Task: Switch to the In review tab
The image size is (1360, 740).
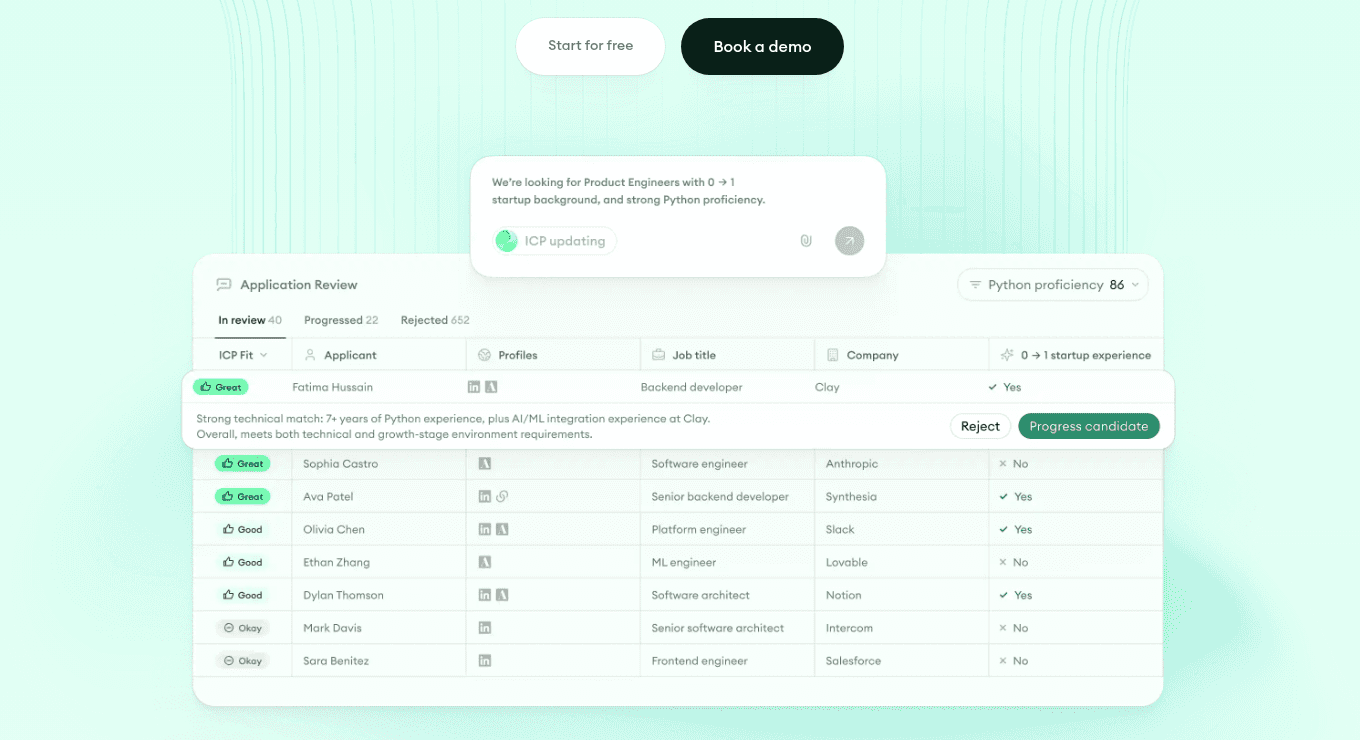Action: (x=250, y=320)
